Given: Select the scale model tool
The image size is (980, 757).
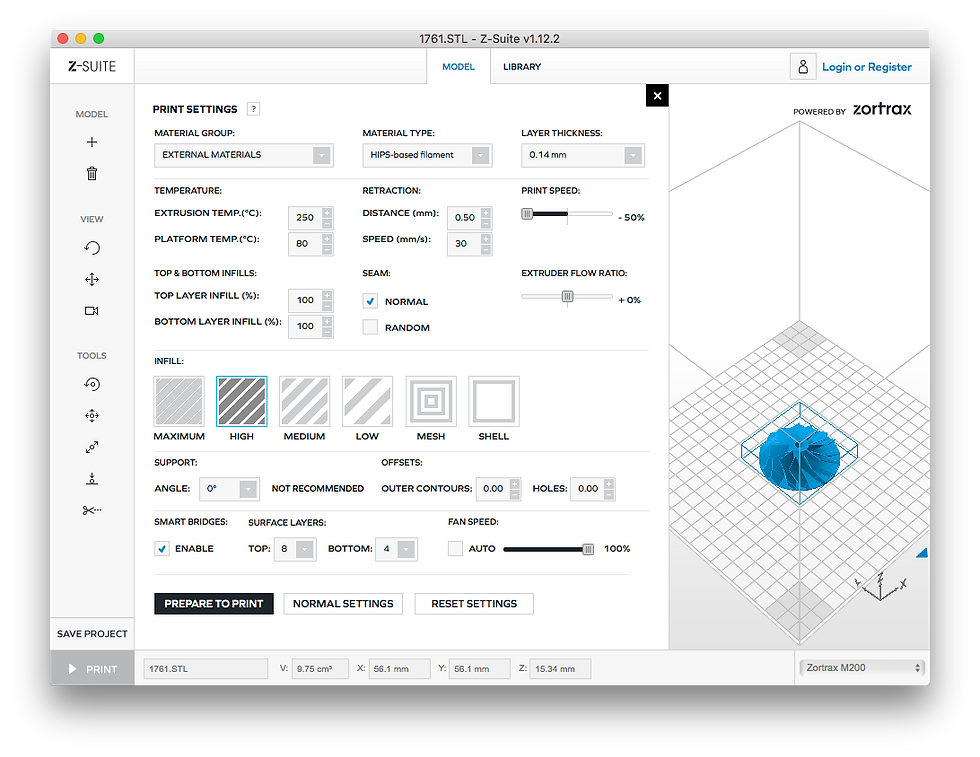Looking at the screenshot, I should pos(92,447).
